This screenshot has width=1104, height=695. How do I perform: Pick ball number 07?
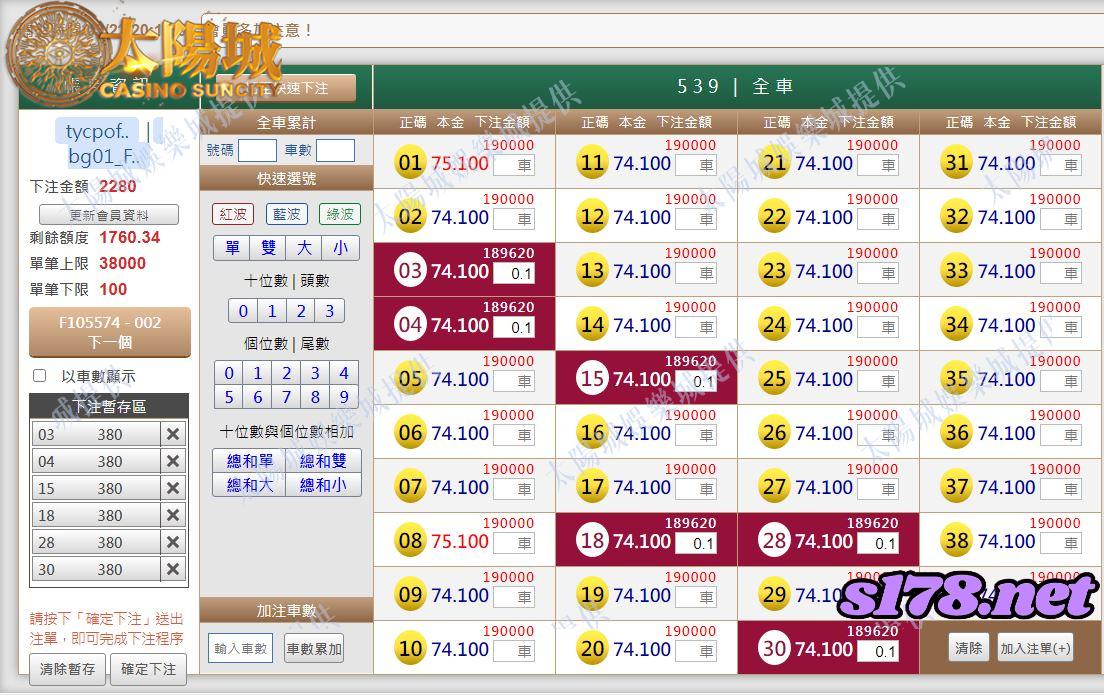point(410,487)
